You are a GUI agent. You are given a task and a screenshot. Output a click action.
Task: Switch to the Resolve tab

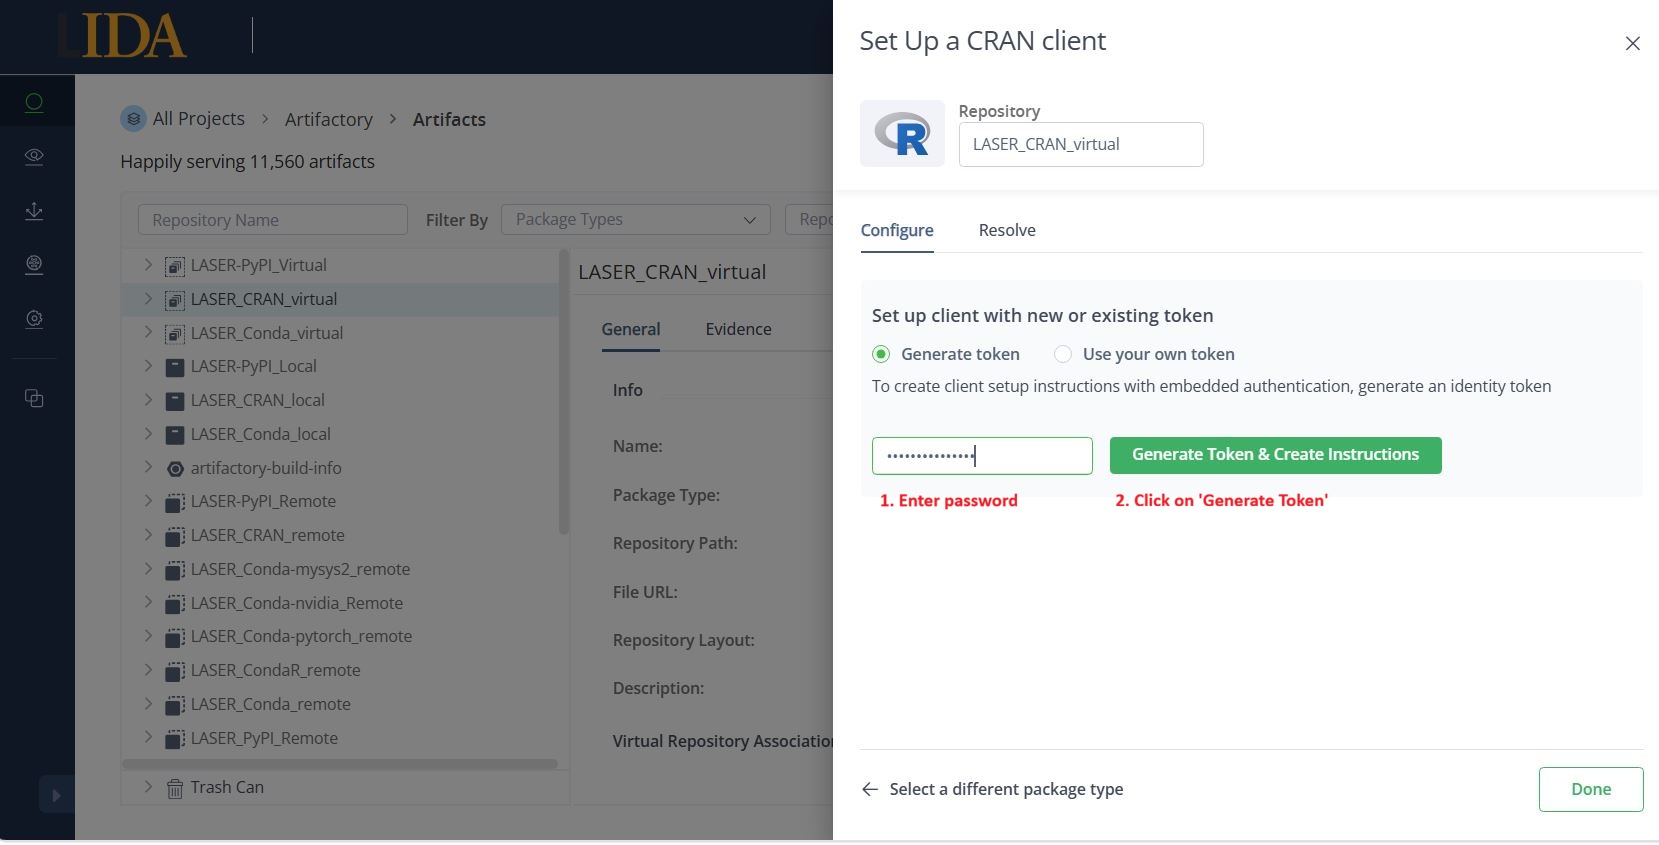point(1007,230)
